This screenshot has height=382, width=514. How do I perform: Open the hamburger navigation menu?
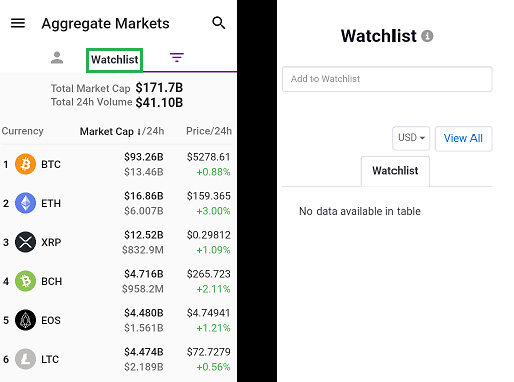pyautogui.click(x=18, y=23)
